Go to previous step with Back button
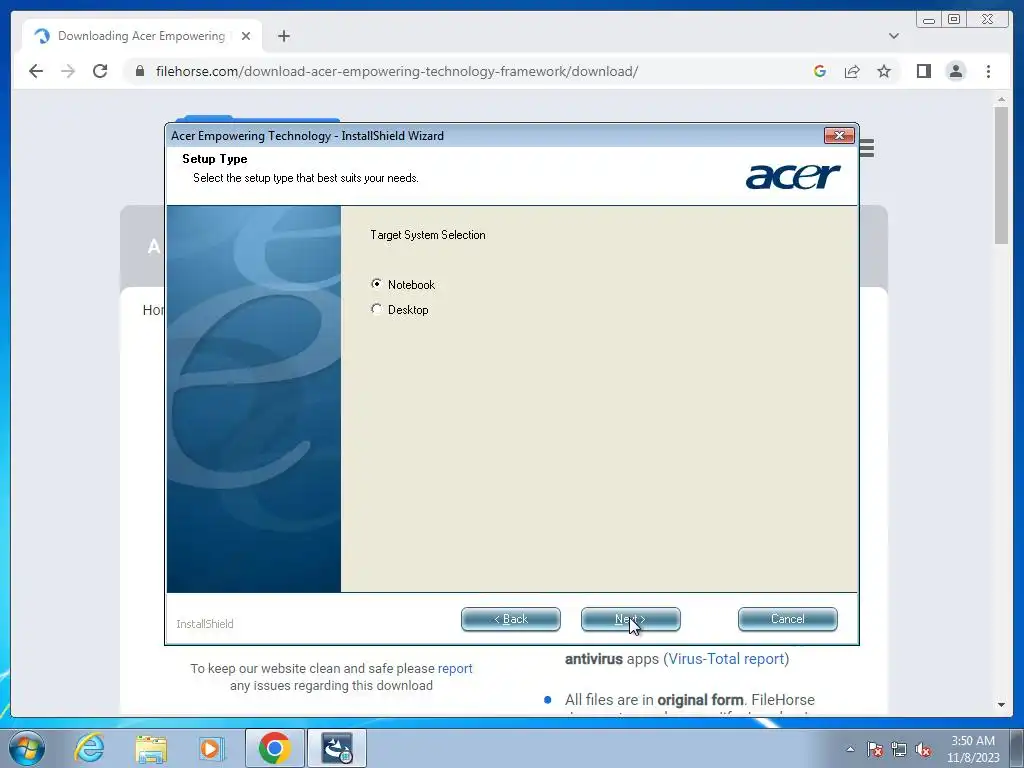Viewport: 1024px width, 768px height. click(x=511, y=619)
